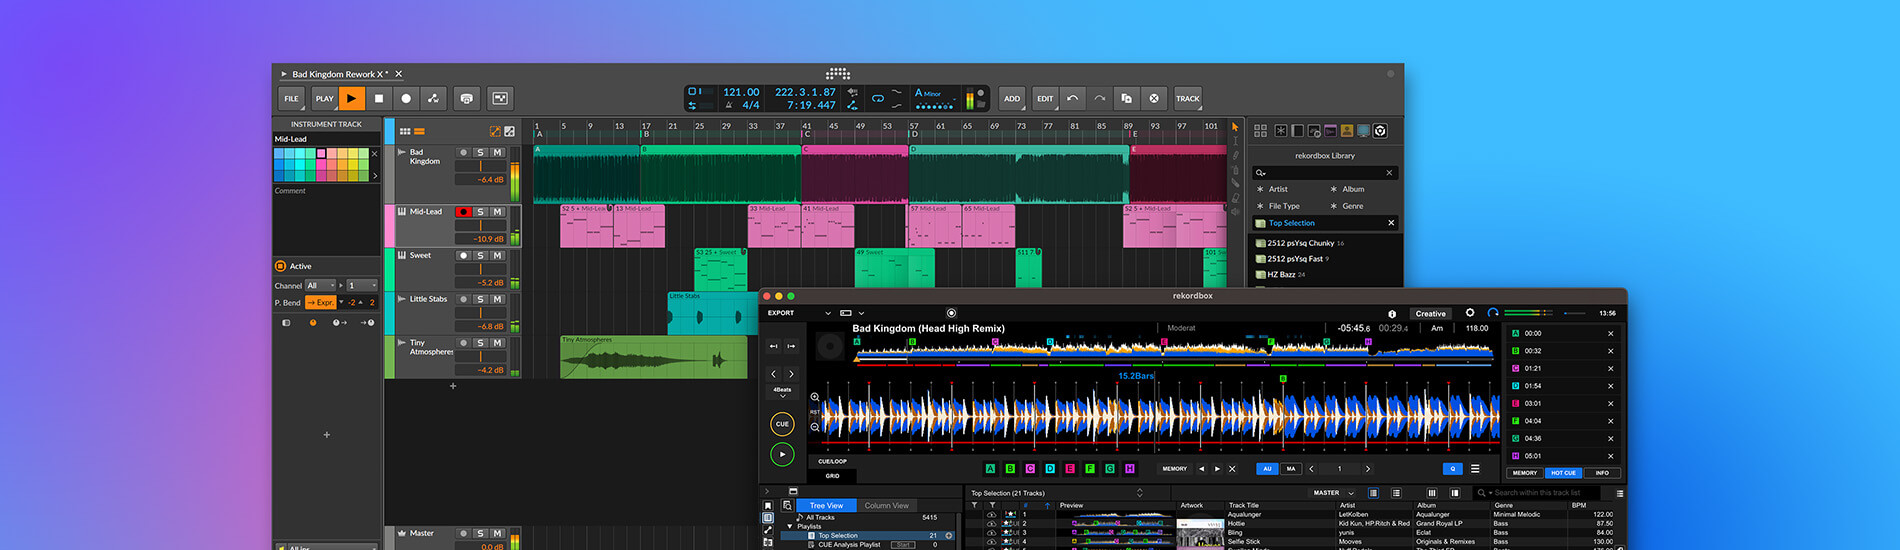Toggle the loop icon in Bitwig transport display
The image size is (1900, 550).
877,98
